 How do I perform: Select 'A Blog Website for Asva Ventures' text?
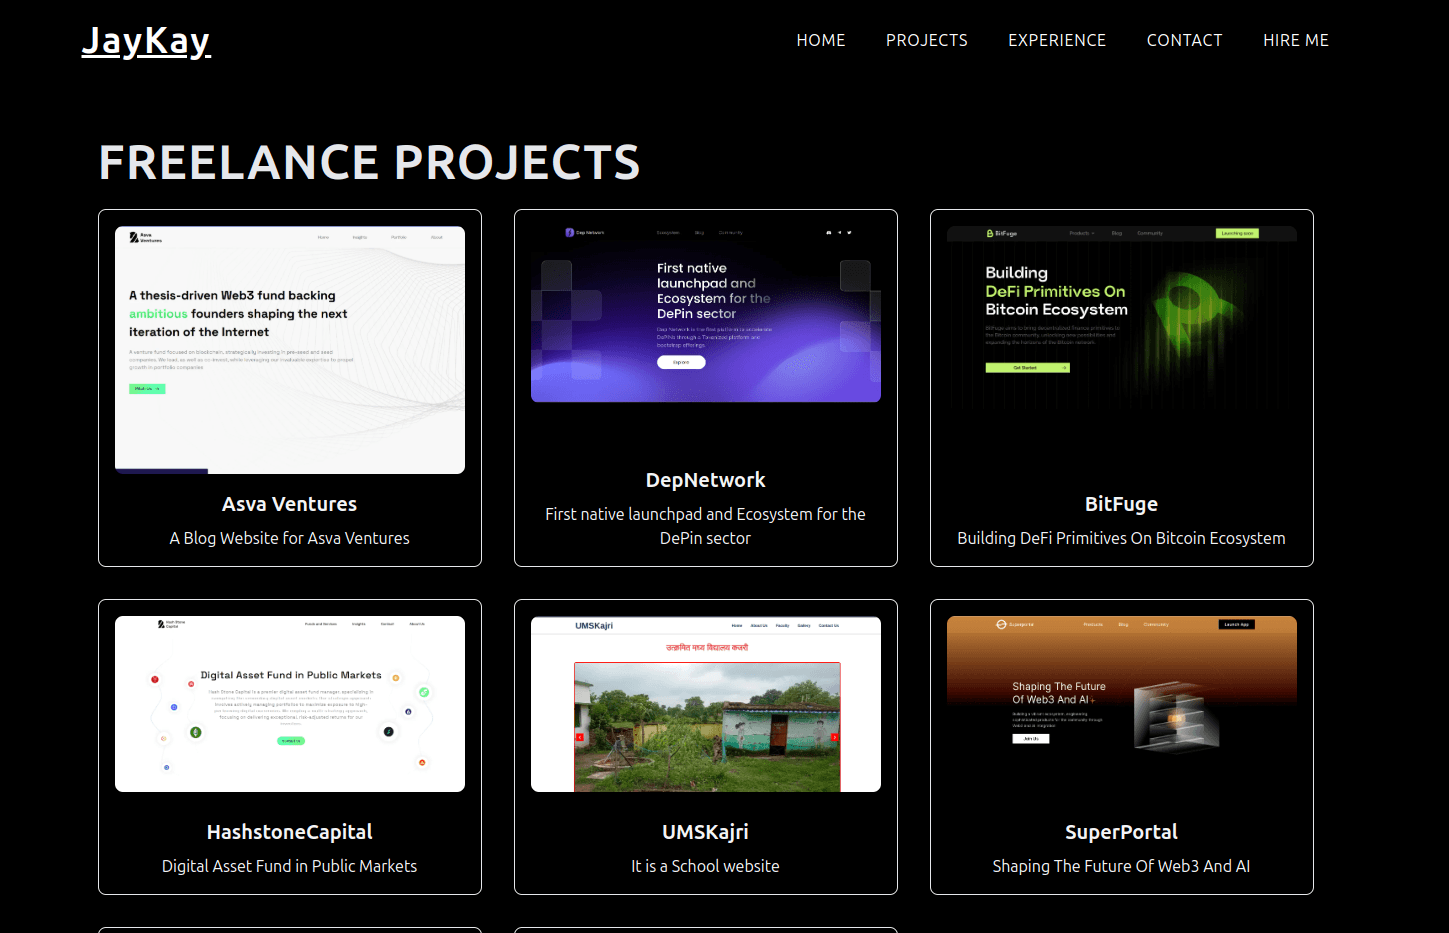tap(290, 538)
